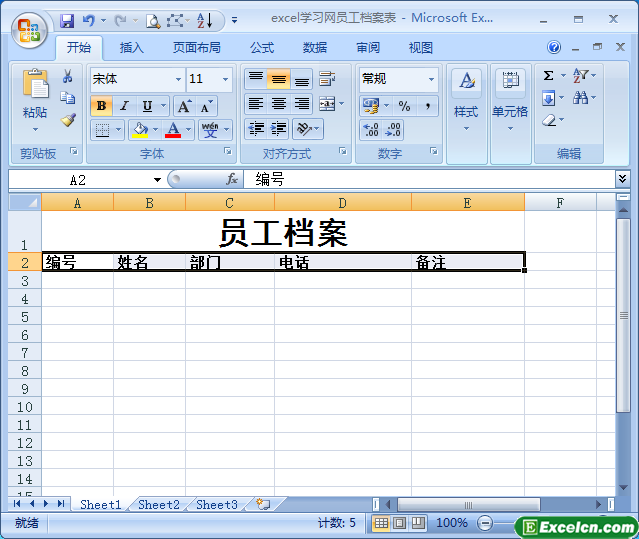Click the Find binoculars icon

click(581, 98)
